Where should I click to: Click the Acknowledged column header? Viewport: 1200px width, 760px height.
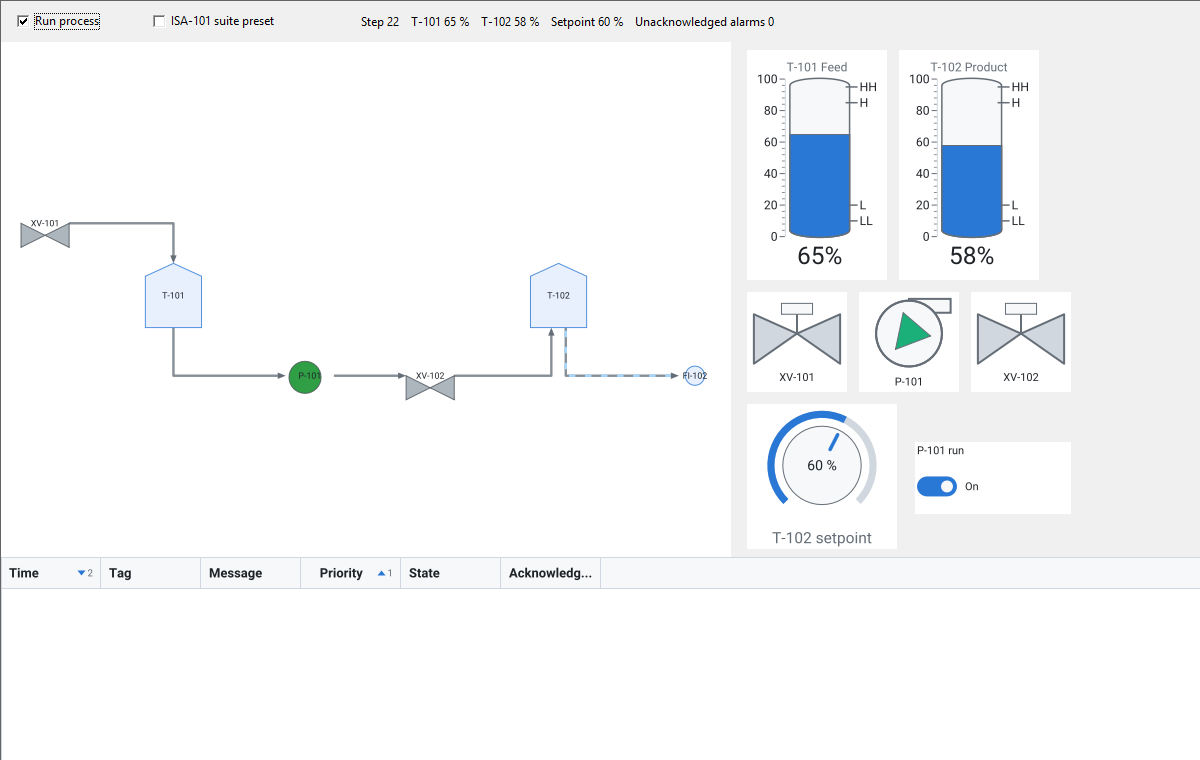tap(551, 573)
